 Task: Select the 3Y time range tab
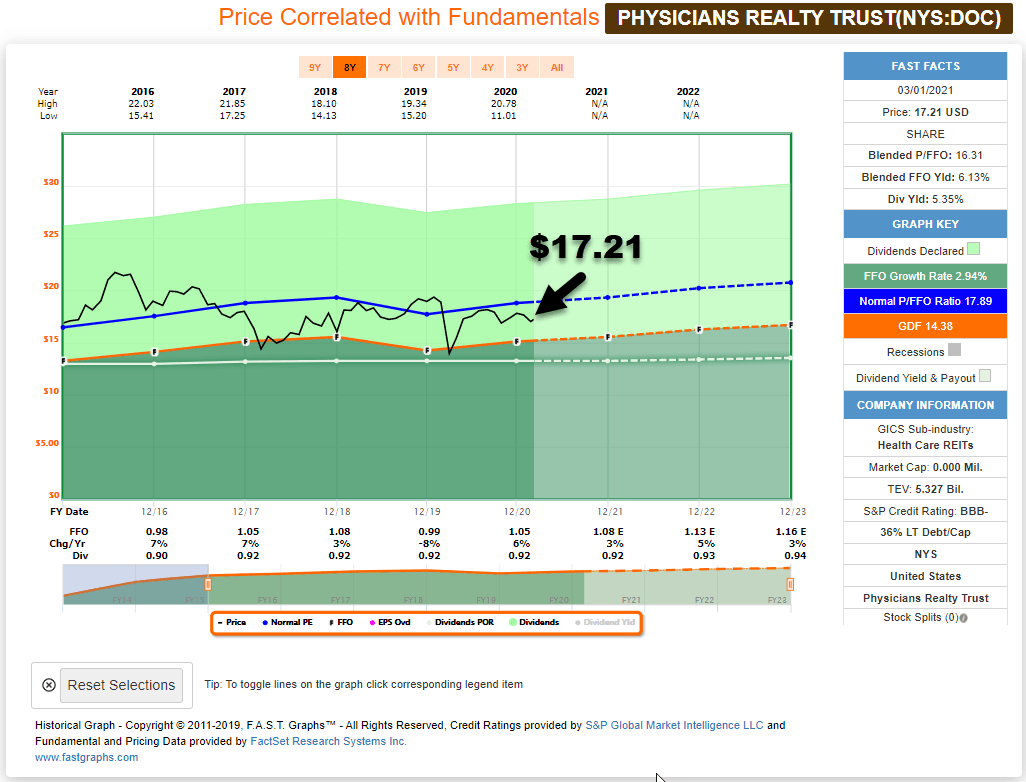point(522,67)
